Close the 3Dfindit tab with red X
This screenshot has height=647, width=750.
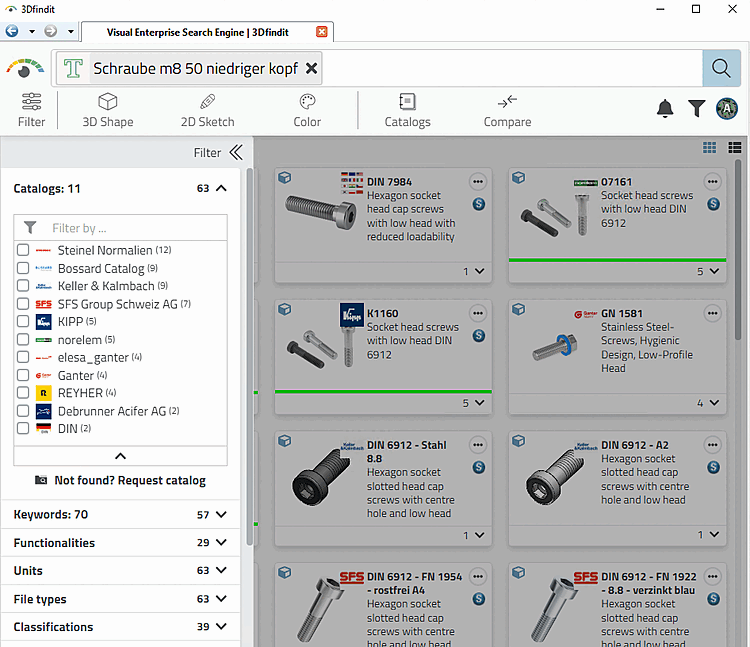coord(322,32)
